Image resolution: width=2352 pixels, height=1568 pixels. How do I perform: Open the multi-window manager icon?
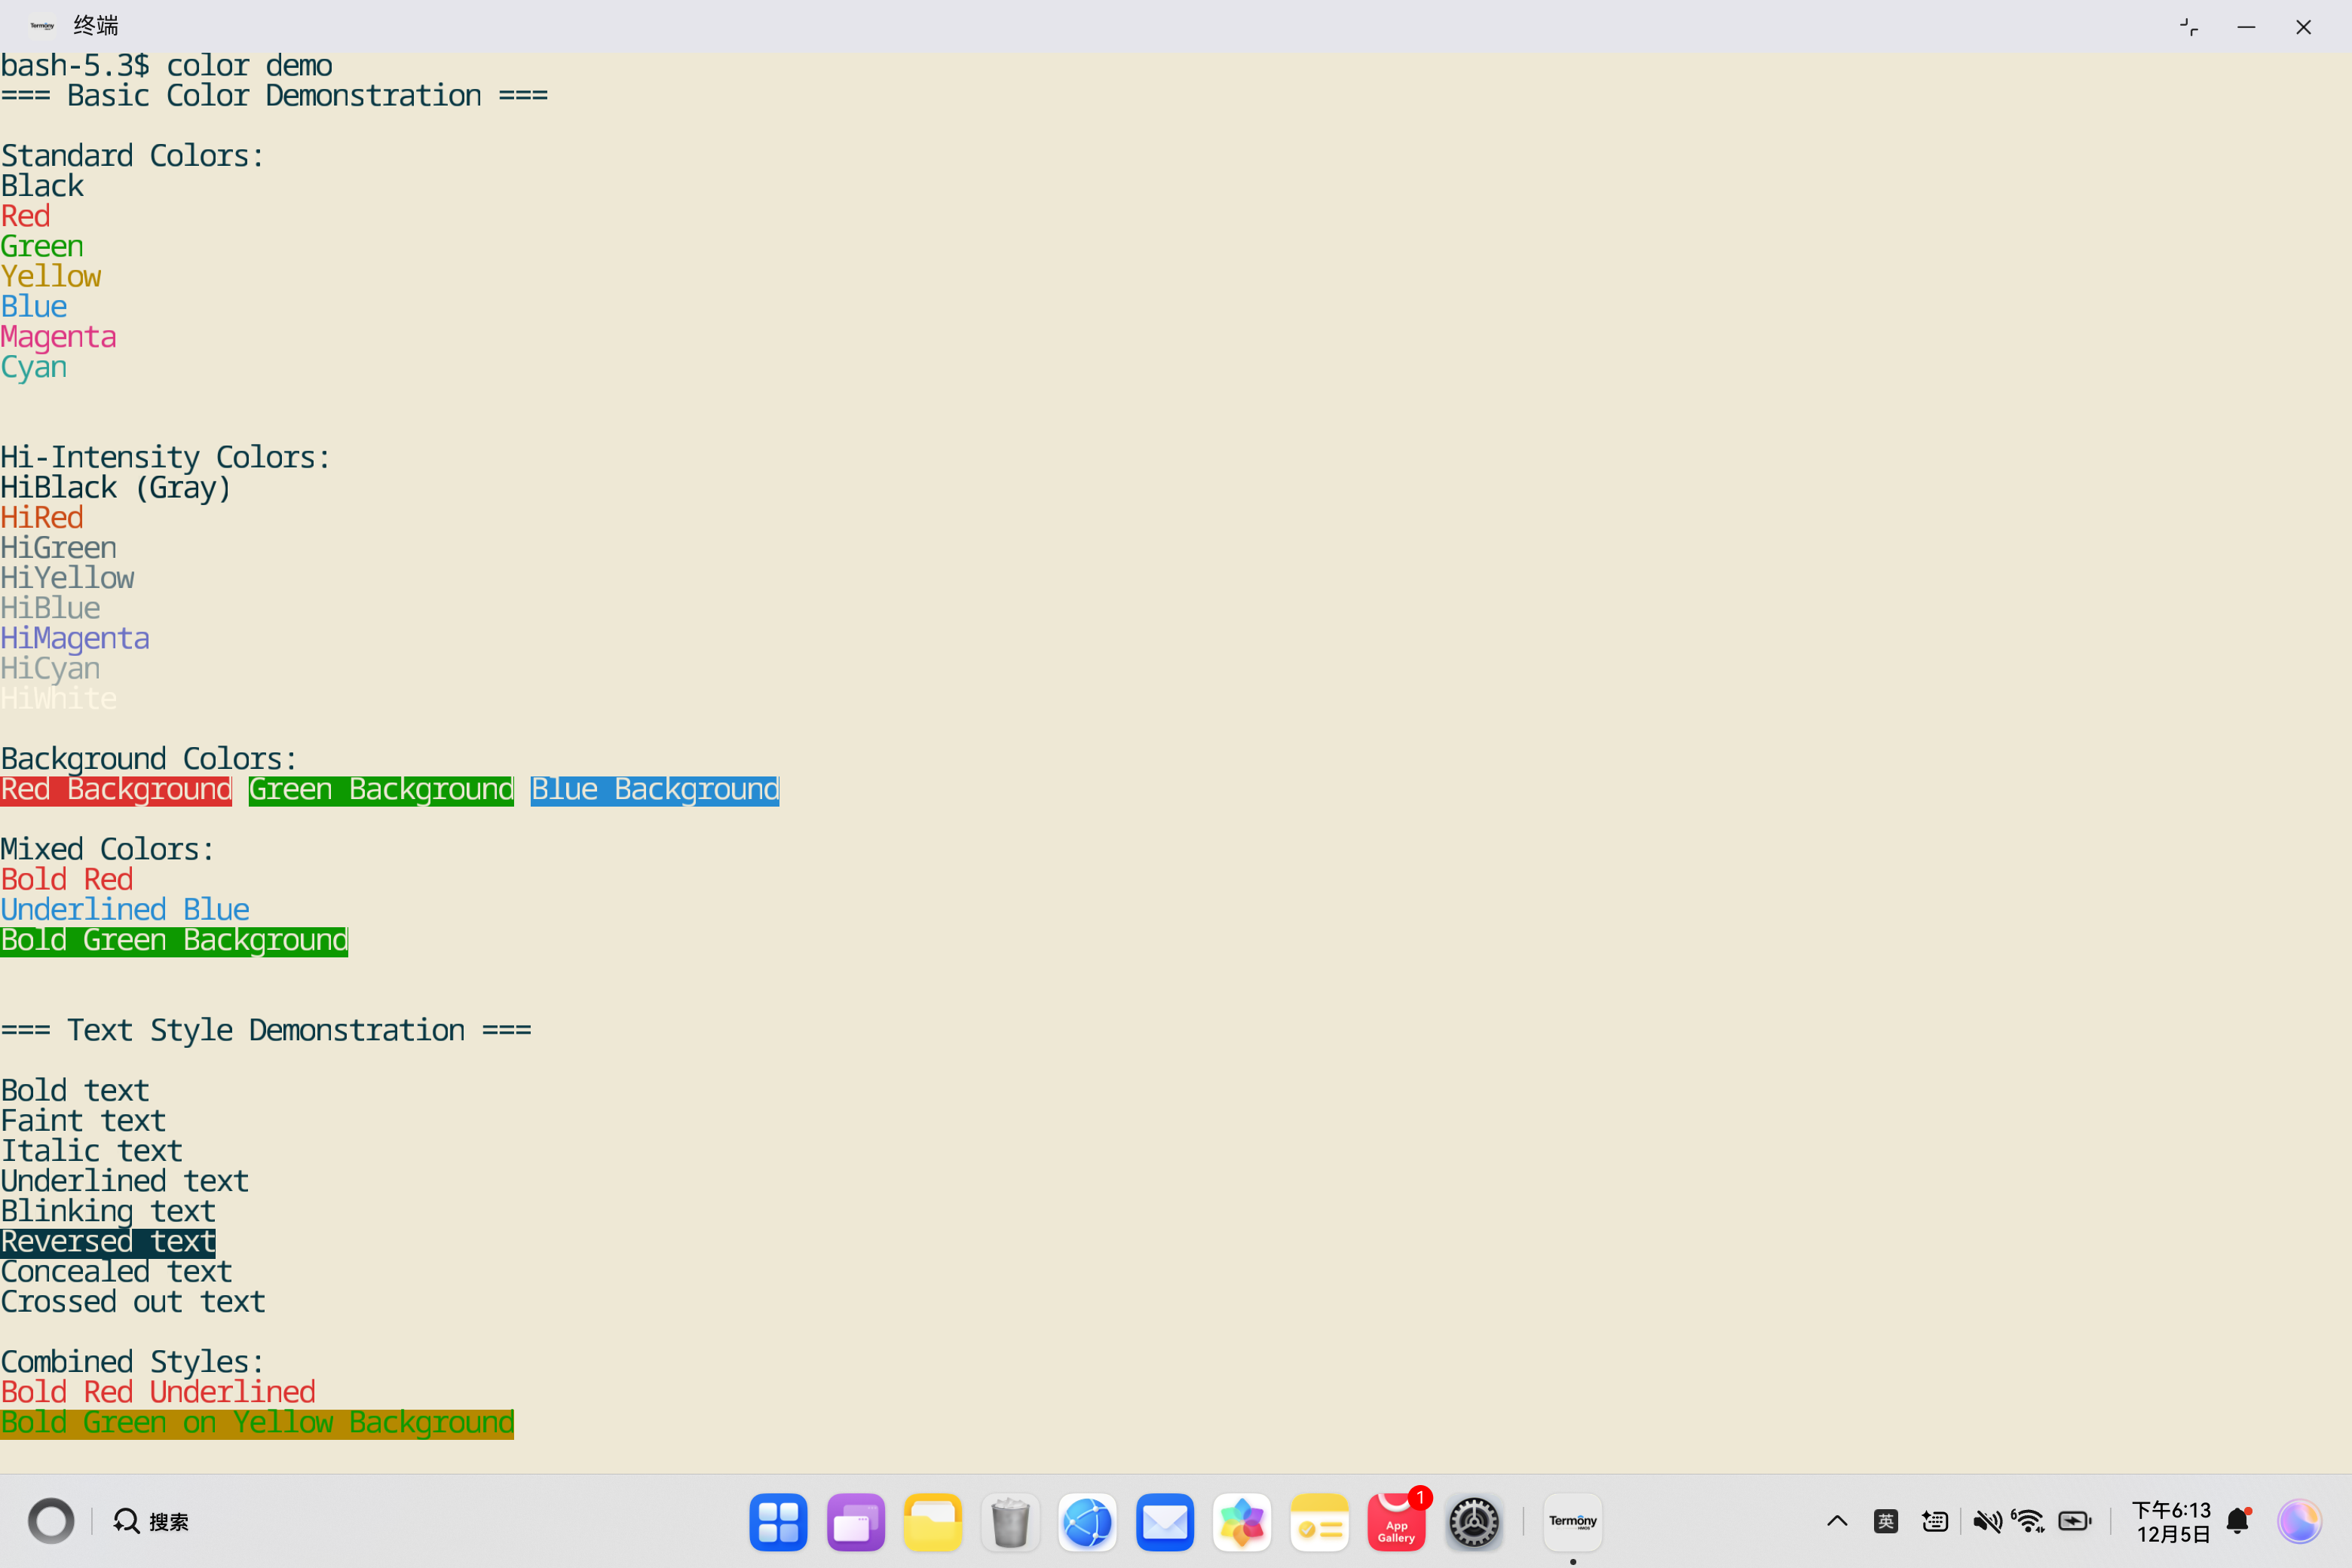click(x=856, y=1522)
